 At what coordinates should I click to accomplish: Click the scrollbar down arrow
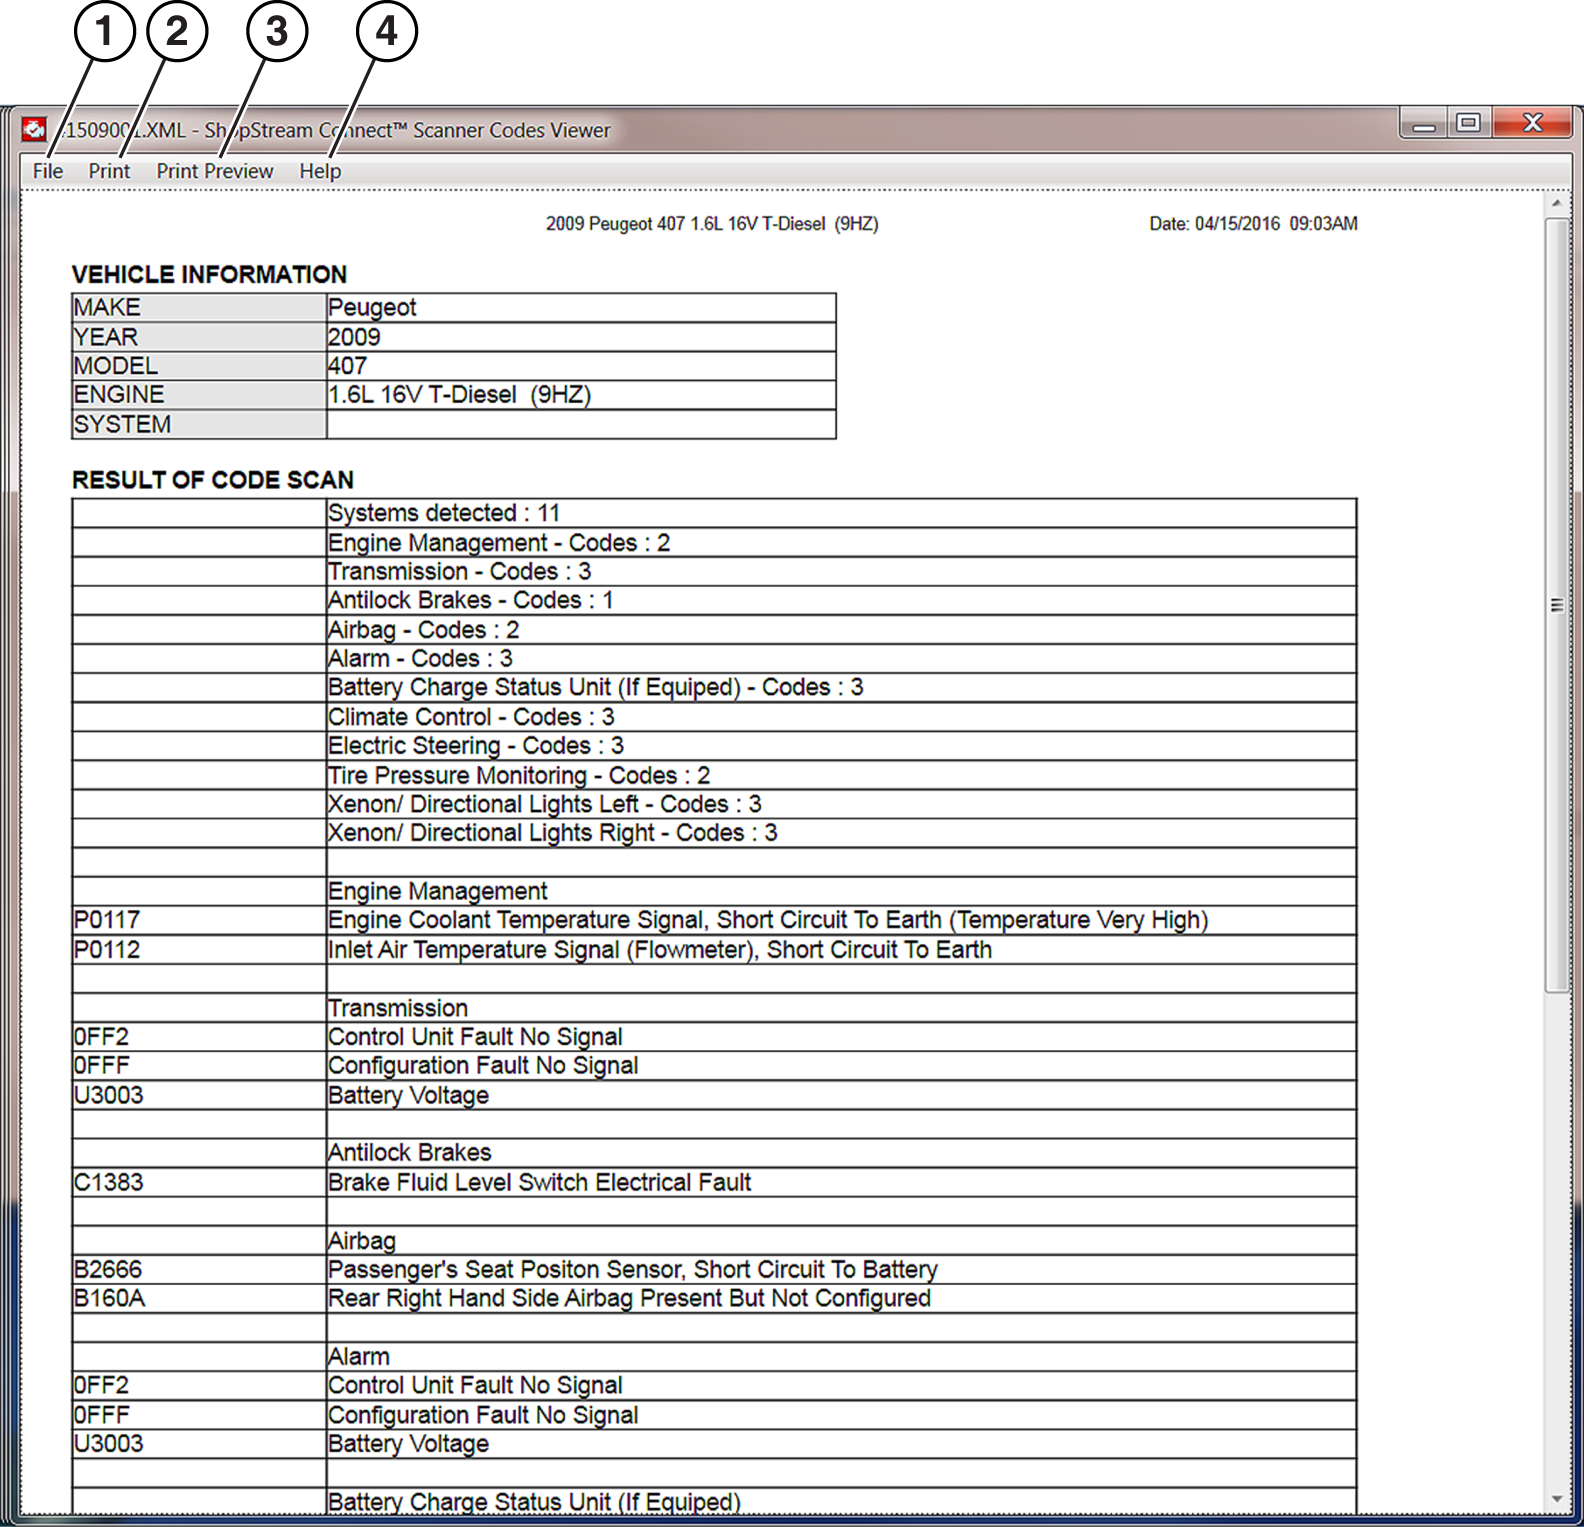coord(1556,1499)
